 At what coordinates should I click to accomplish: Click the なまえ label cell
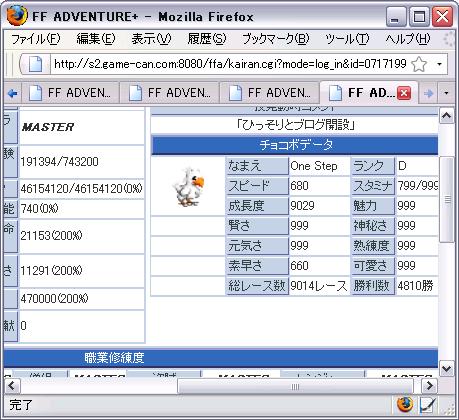[x=257, y=166]
